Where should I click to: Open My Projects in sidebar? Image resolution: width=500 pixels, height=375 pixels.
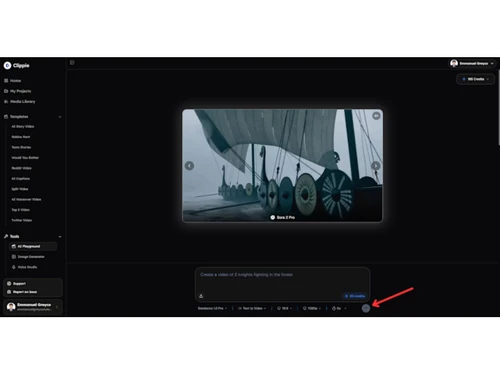pyautogui.click(x=20, y=91)
